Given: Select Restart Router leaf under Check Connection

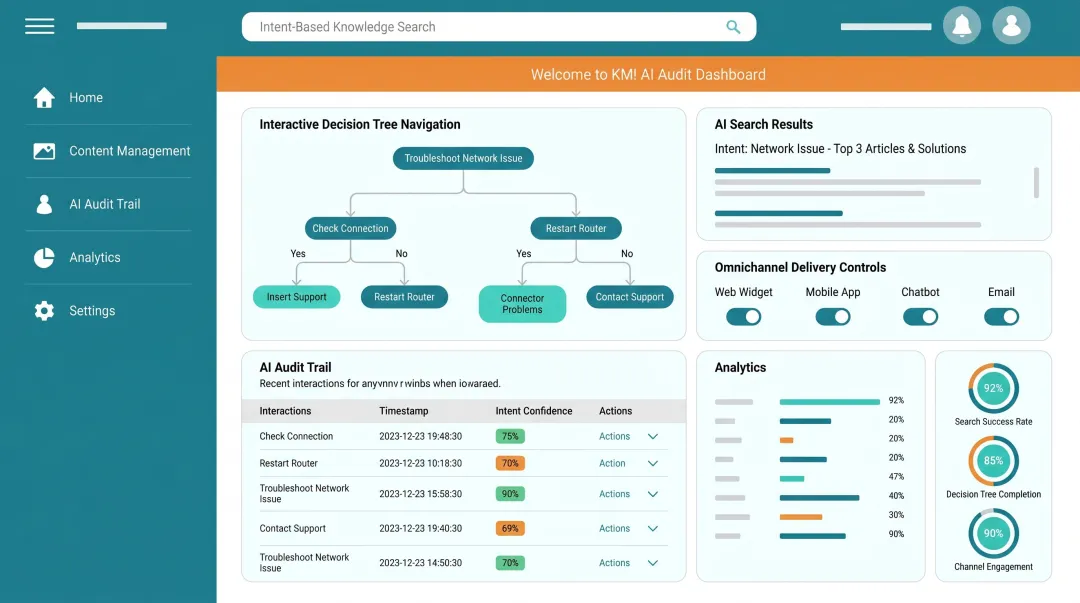Looking at the screenshot, I should click(404, 297).
